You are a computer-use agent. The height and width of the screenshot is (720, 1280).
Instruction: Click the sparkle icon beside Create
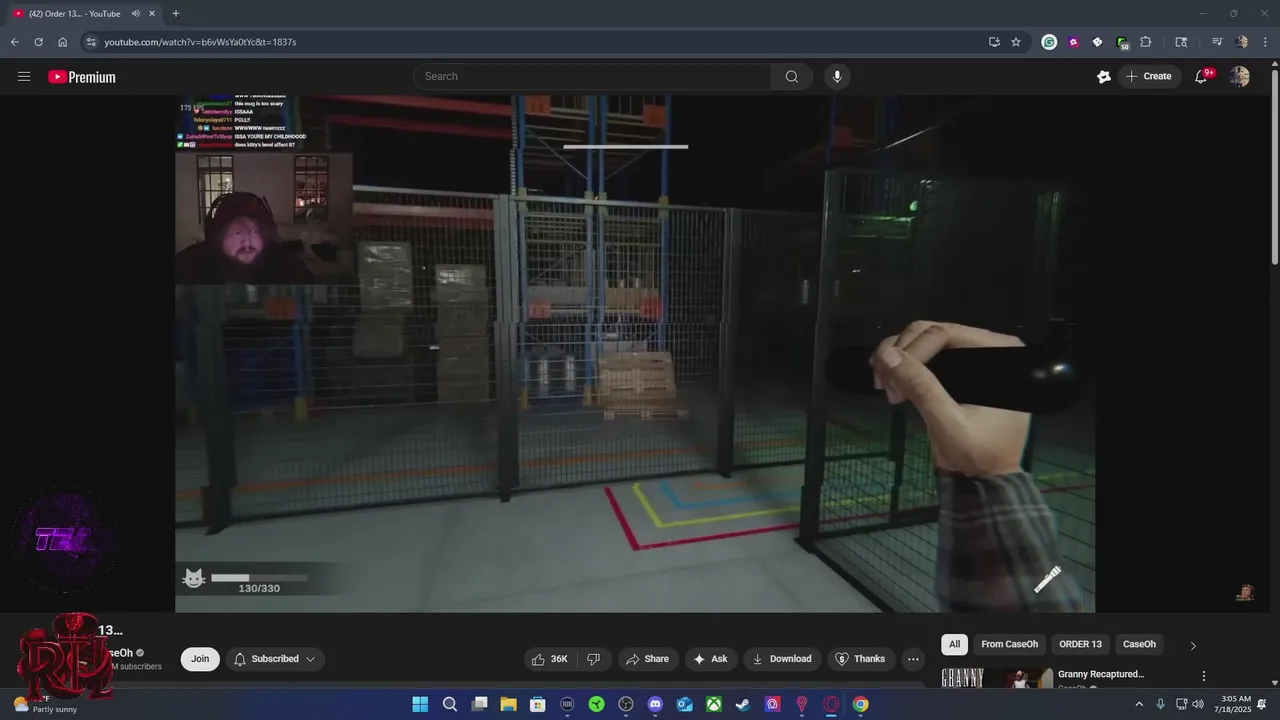(x=1104, y=76)
